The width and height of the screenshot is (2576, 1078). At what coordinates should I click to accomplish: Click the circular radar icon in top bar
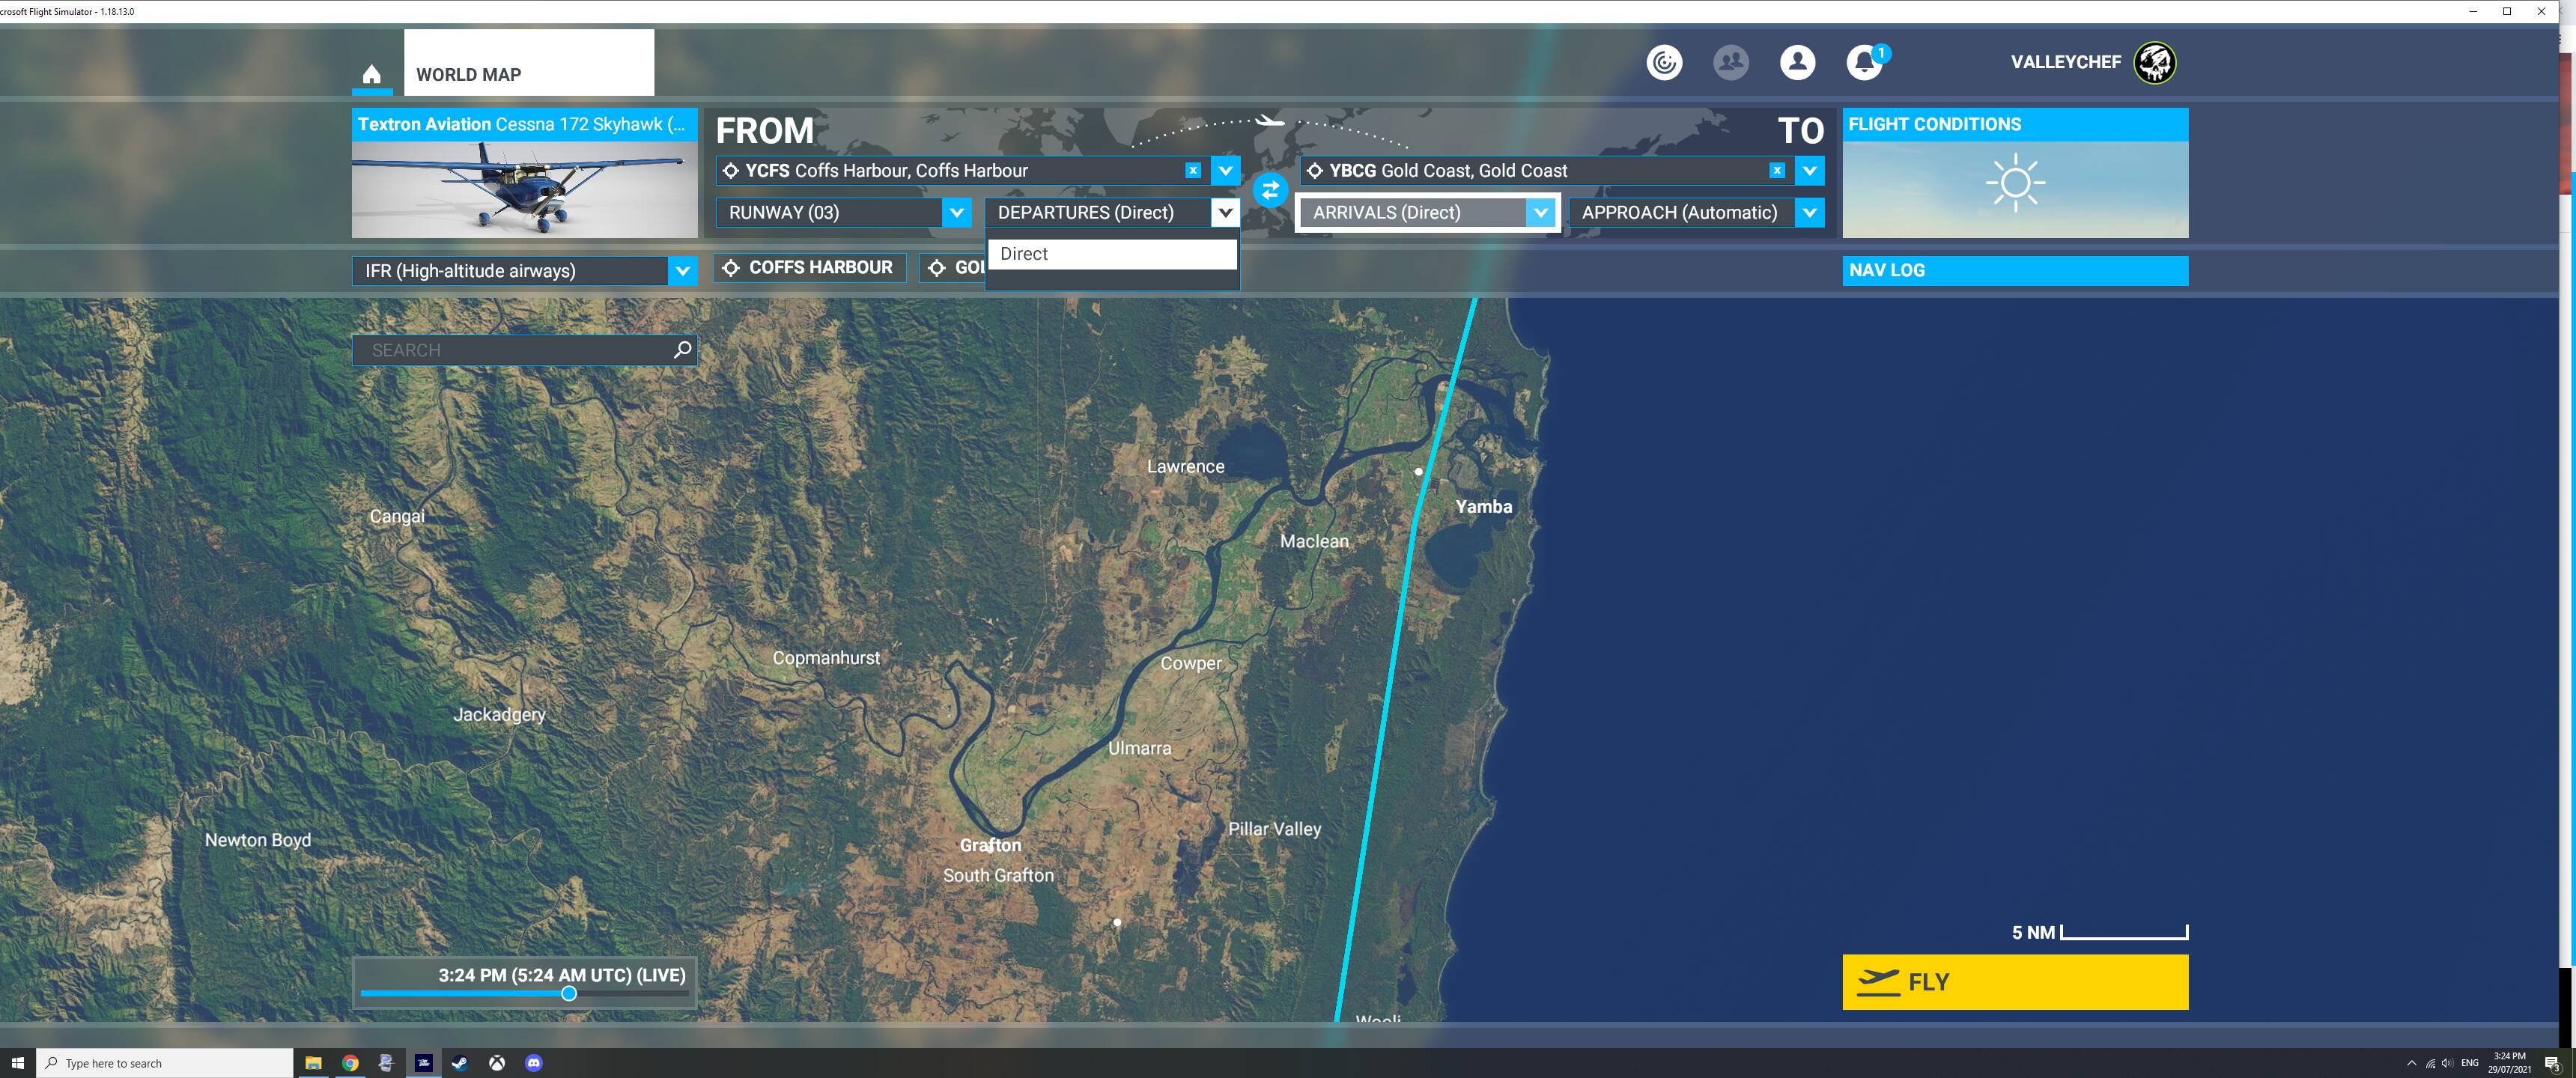pos(1664,62)
